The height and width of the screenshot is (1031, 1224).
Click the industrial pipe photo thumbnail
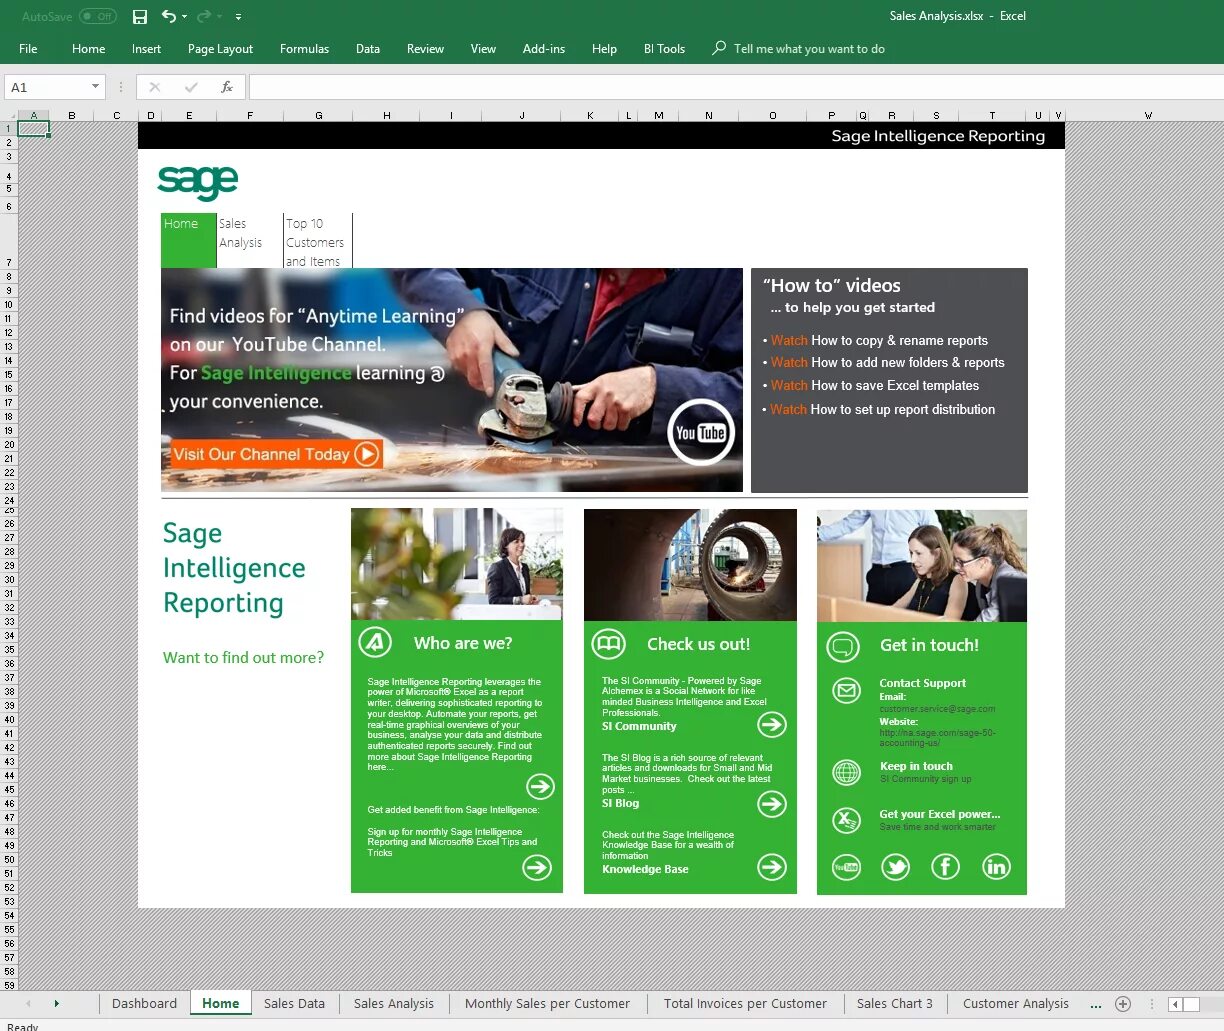[x=690, y=565]
